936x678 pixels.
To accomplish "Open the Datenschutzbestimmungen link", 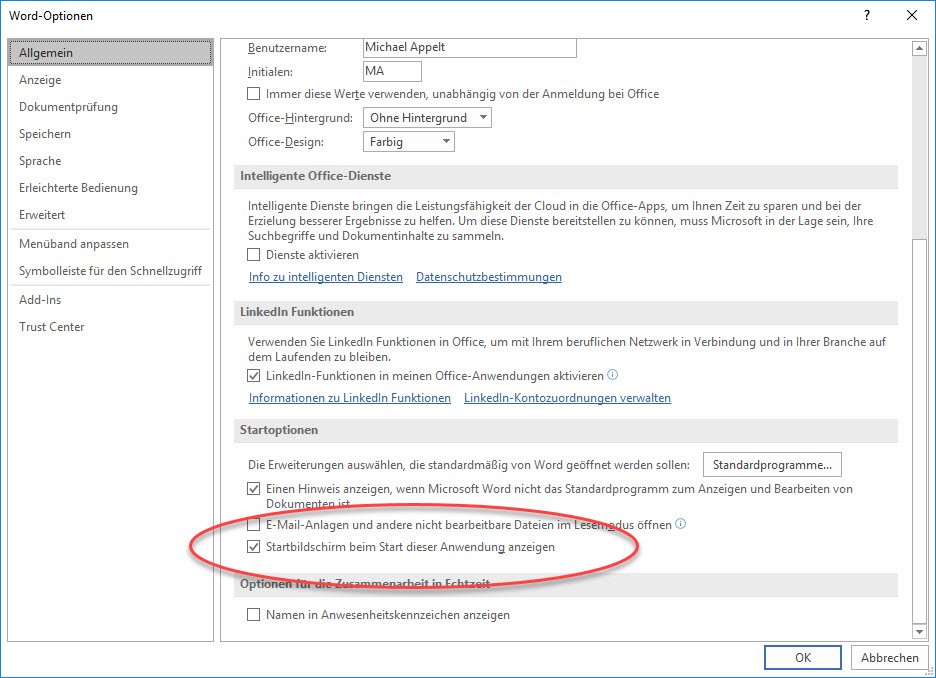I will pyautogui.click(x=488, y=277).
